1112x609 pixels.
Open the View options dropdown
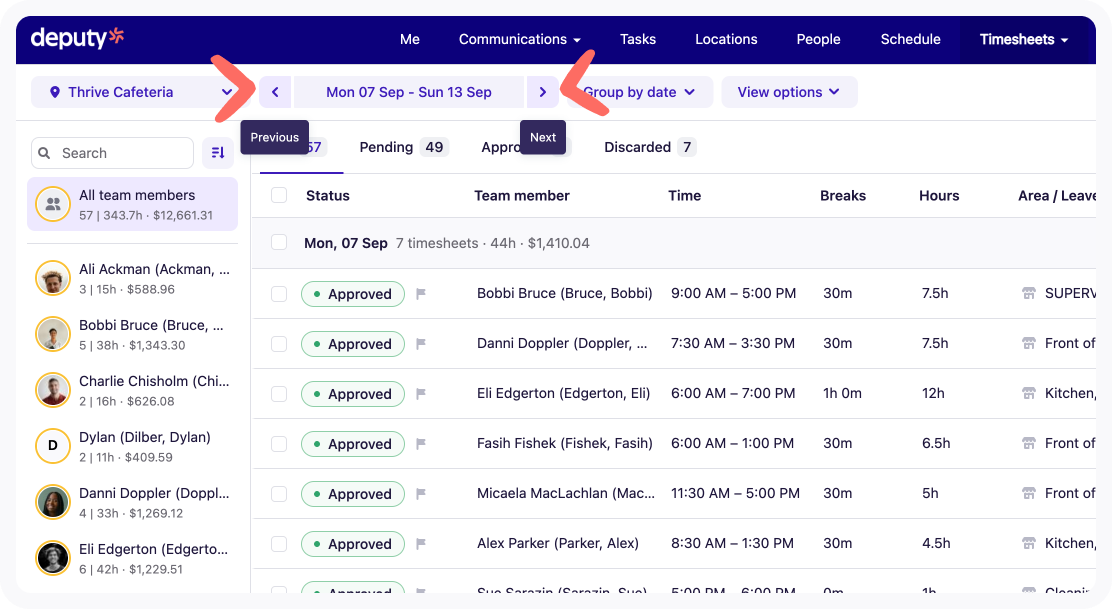789,92
